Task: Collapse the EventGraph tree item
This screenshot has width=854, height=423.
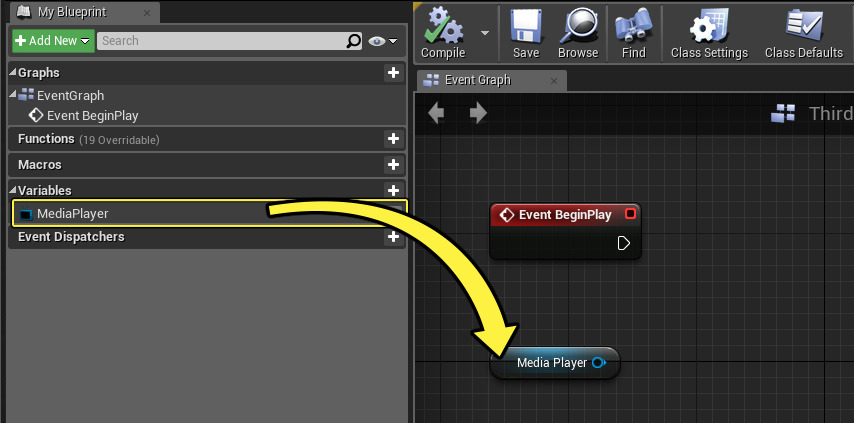Action: pyautogui.click(x=13, y=95)
